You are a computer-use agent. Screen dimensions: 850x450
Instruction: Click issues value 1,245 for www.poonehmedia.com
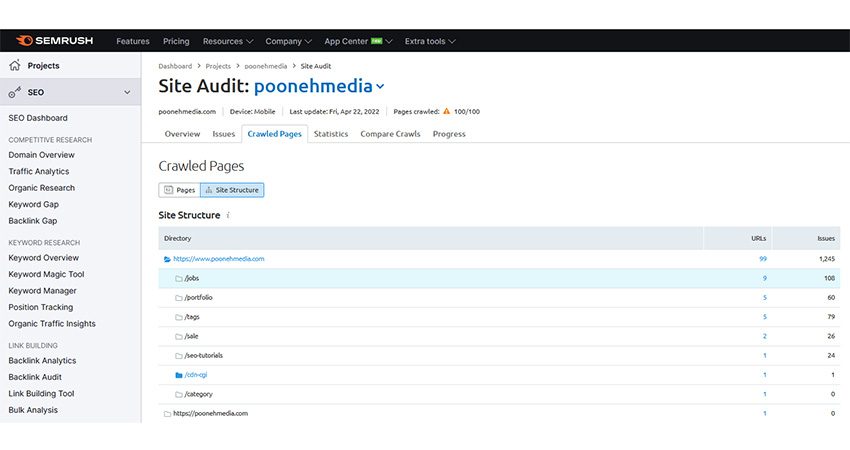827,259
